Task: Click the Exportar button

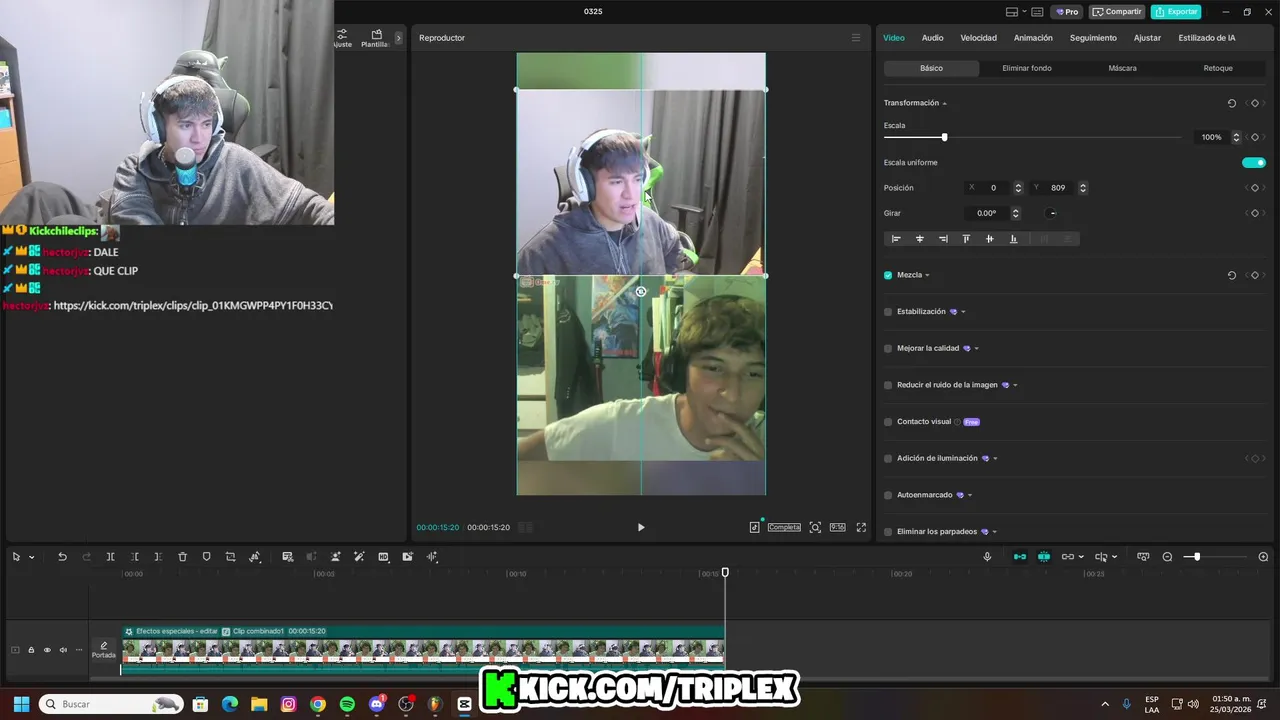Action: pyautogui.click(x=1176, y=12)
